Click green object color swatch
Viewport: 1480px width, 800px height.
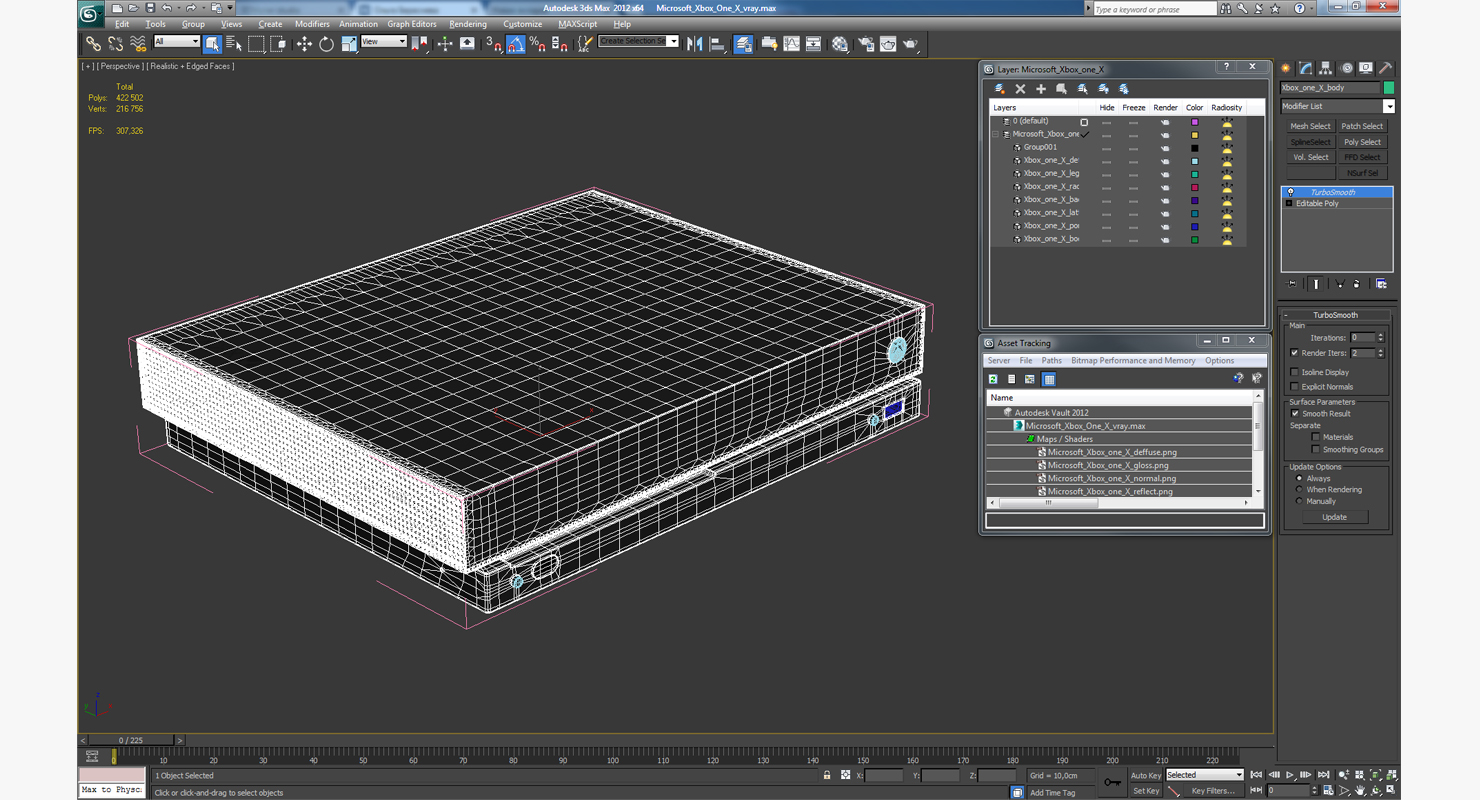coord(1389,88)
